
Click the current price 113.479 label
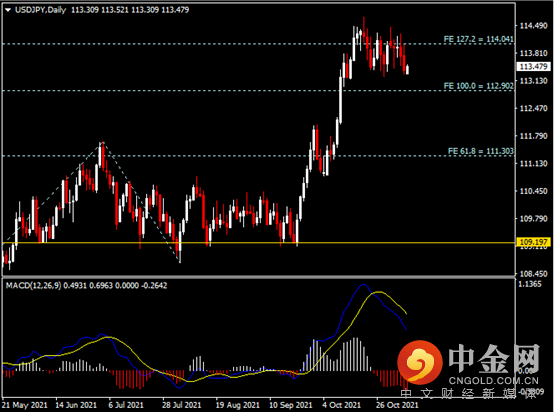[x=534, y=66]
